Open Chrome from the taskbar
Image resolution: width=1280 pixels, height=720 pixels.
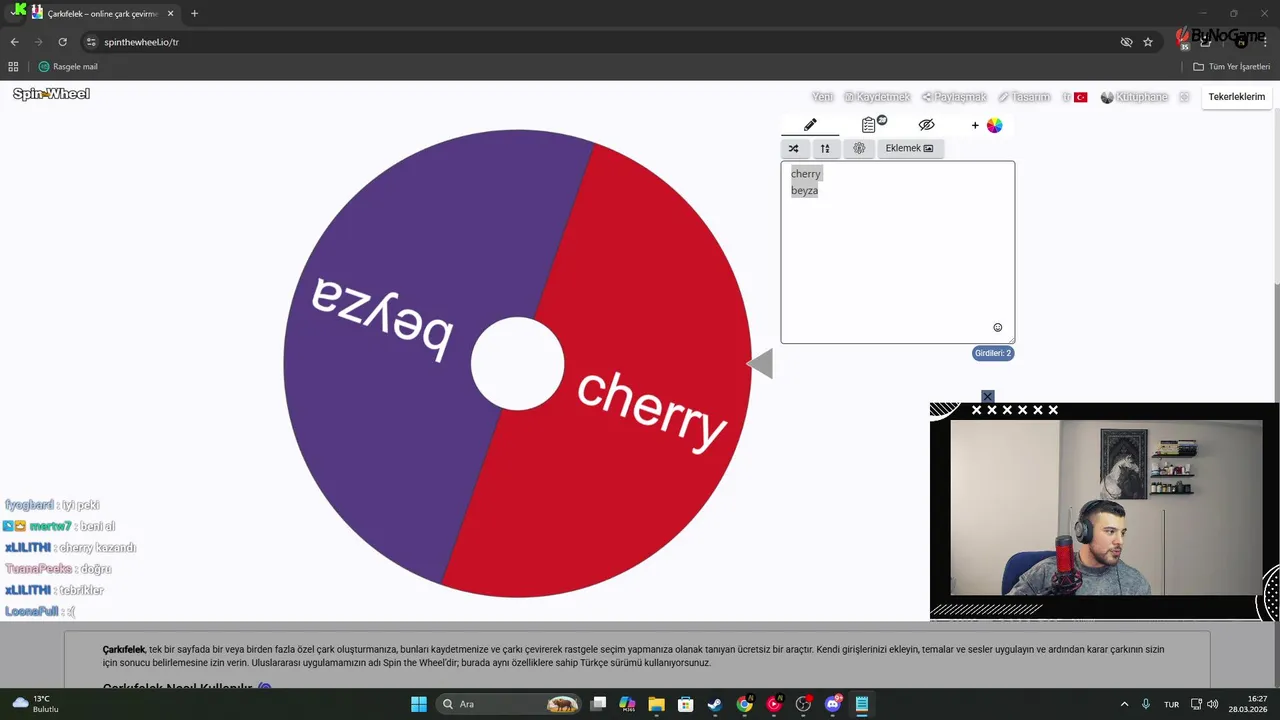[x=744, y=704]
